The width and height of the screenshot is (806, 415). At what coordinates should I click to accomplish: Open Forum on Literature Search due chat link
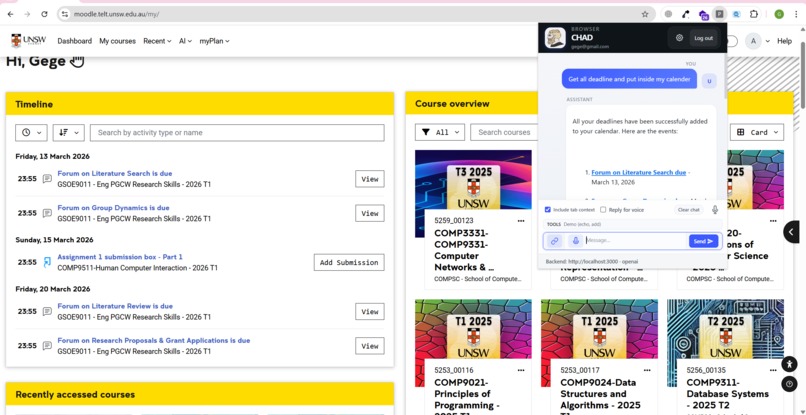click(x=638, y=173)
